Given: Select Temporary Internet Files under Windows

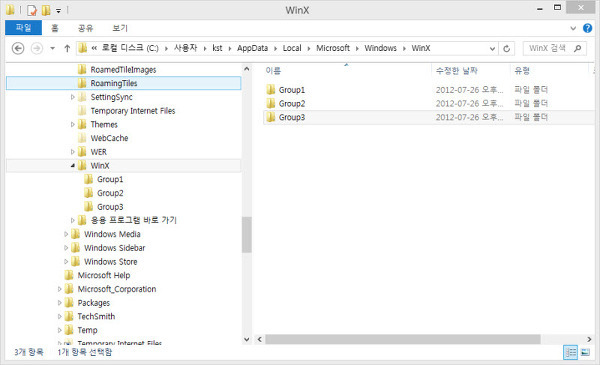Looking at the screenshot, I should (x=133, y=111).
